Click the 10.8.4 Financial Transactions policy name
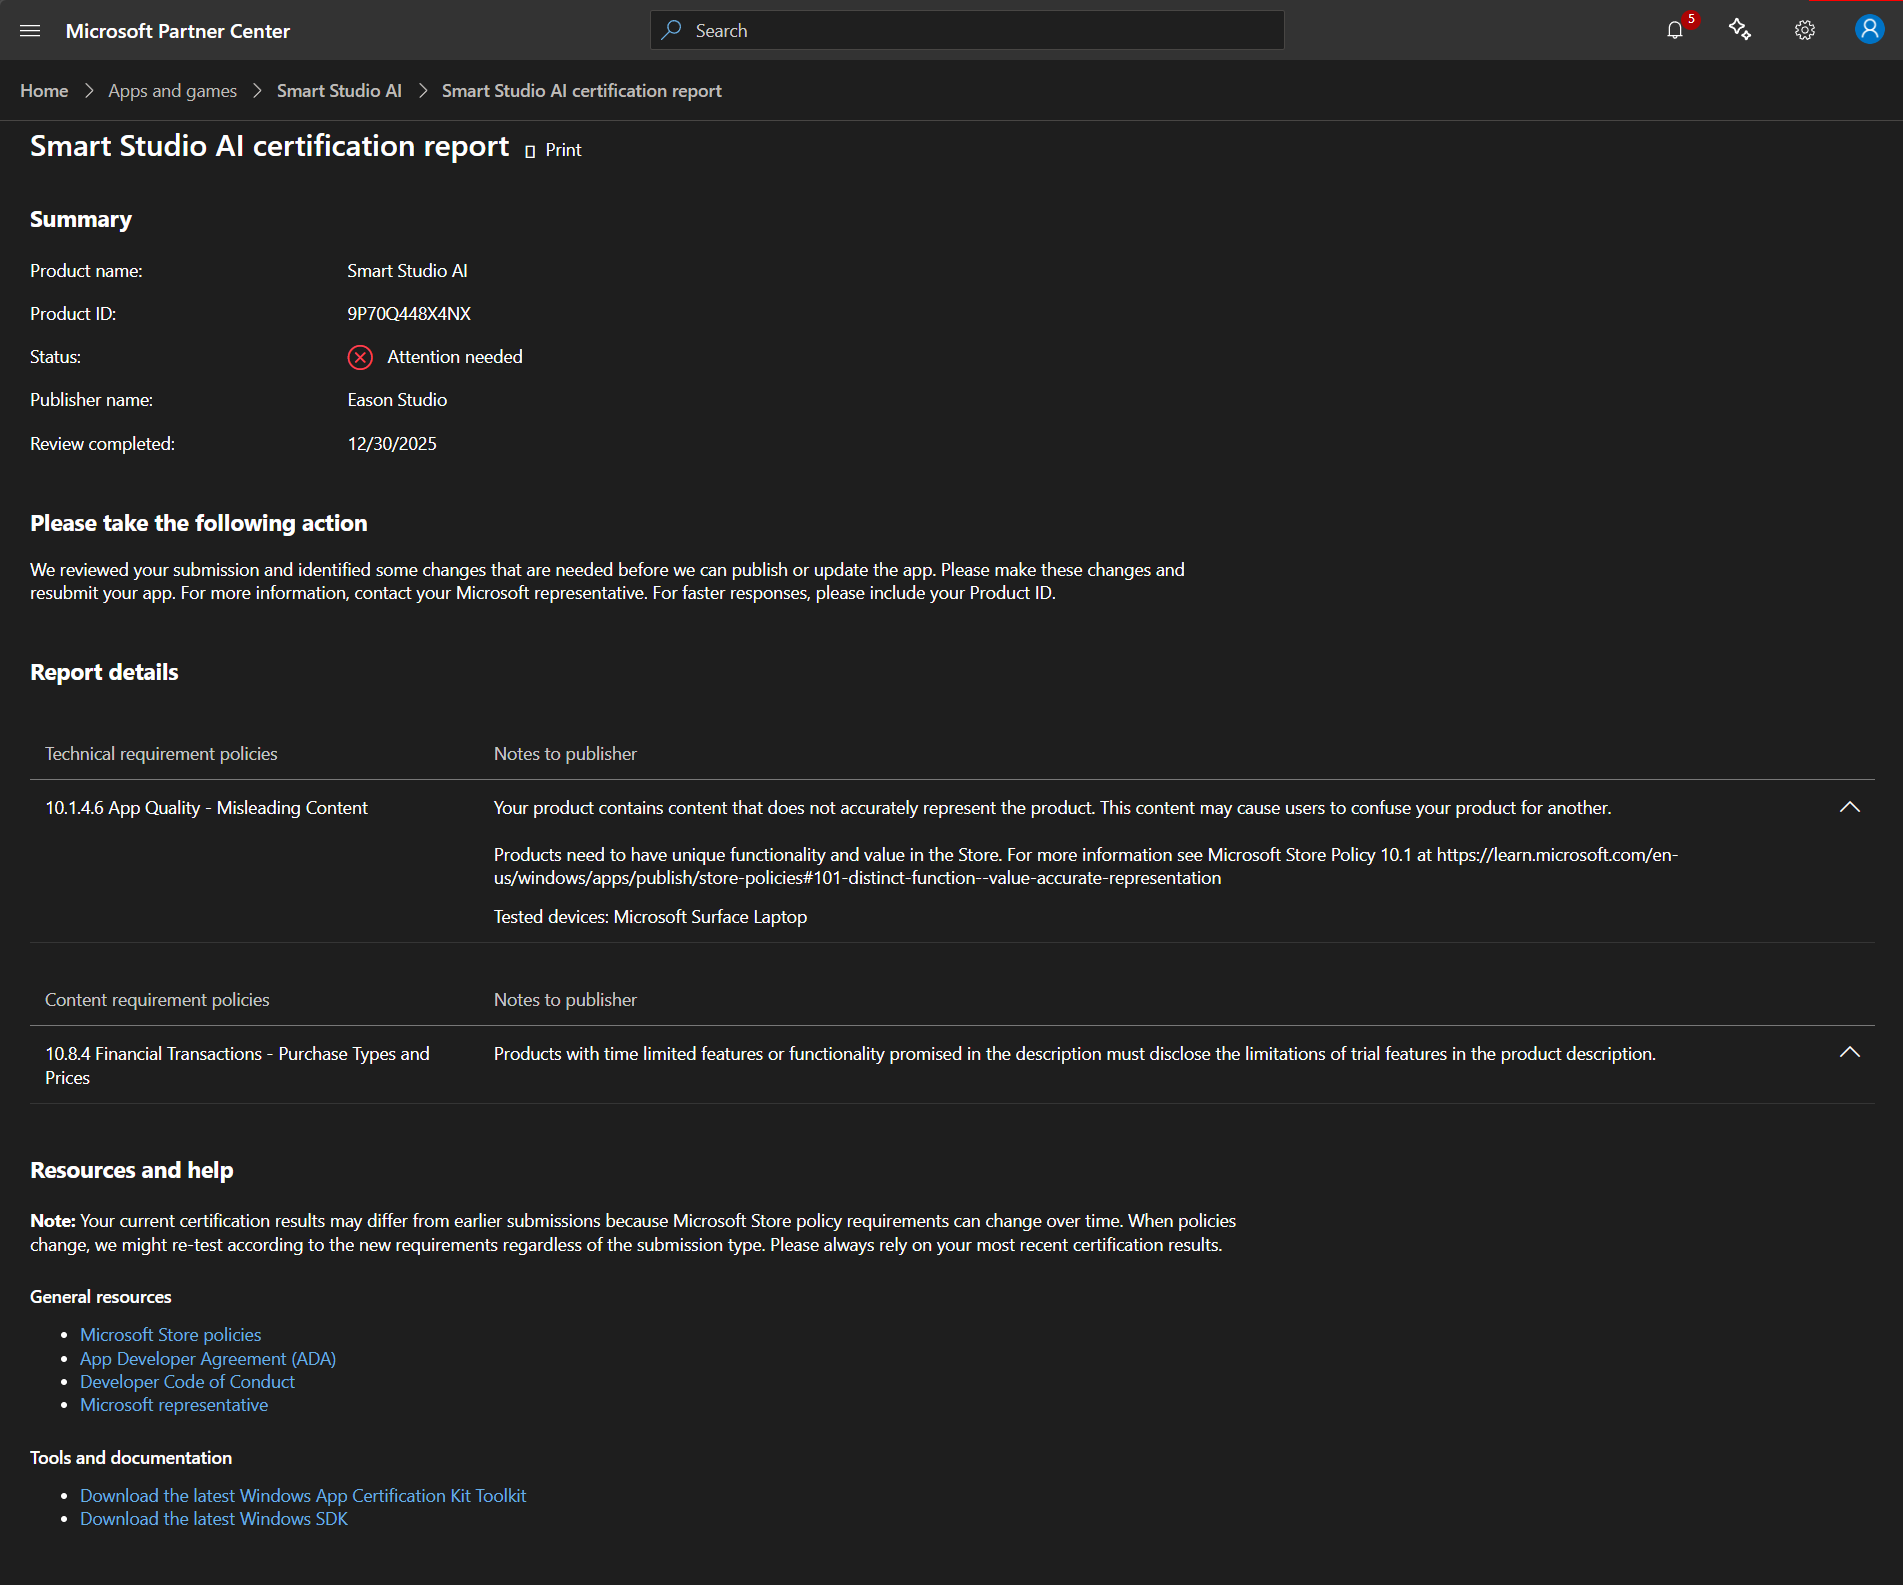The width and height of the screenshot is (1903, 1585). coord(237,1066)
